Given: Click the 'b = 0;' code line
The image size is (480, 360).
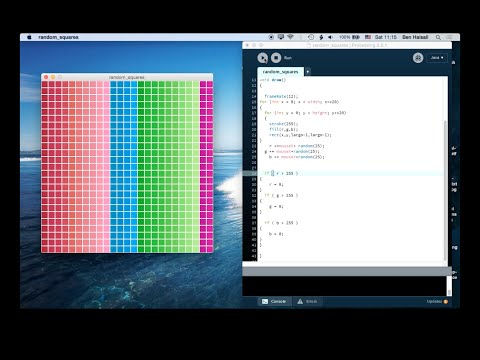Looking at the screenshot, I should coord(276,234).
